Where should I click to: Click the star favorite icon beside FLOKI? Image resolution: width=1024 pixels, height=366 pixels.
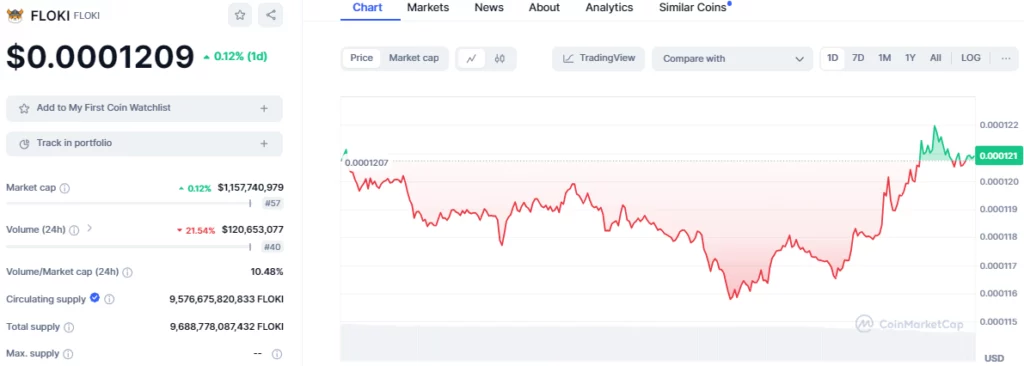click(240, 15)
